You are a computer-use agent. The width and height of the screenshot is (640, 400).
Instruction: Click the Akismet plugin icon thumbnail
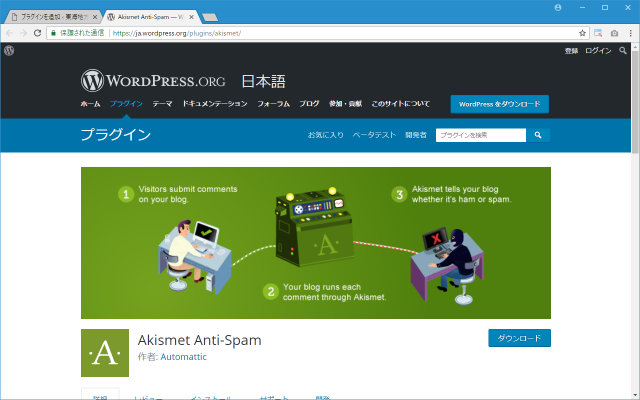105,353
